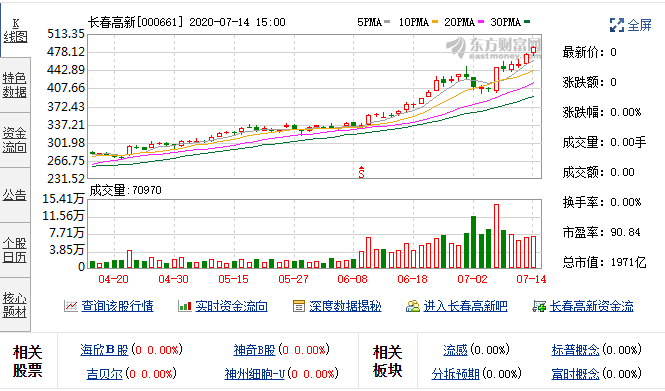Click the 涨跌幅: 0.00% field
This screenshot has height=391, width=665.
[x=602, y=112]
